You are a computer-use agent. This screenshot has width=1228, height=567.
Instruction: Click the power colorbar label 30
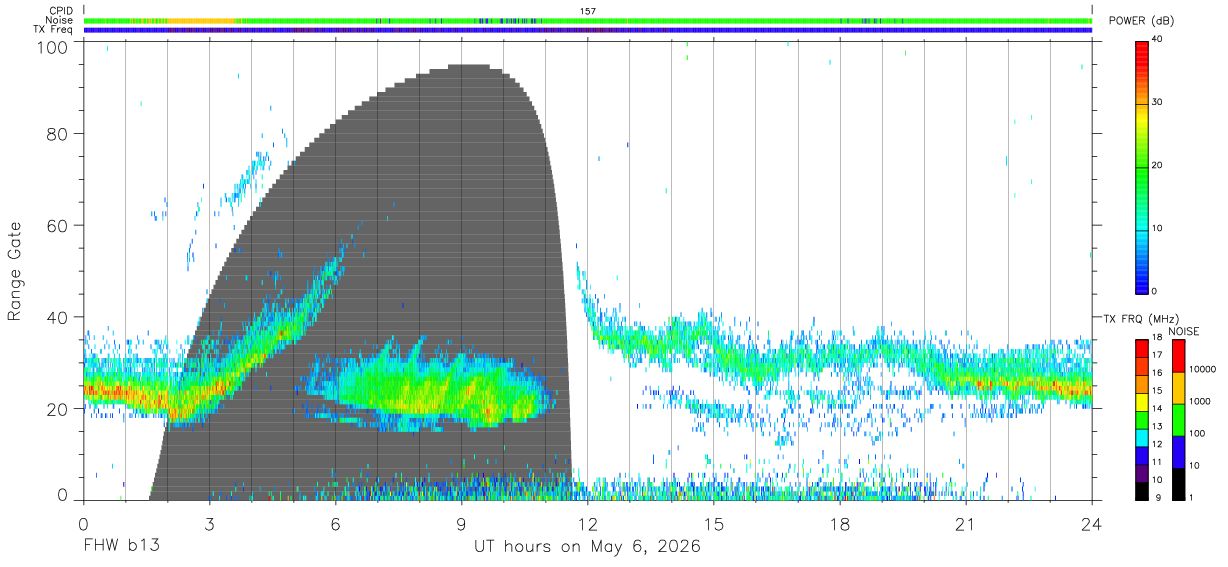(1158, 103)
